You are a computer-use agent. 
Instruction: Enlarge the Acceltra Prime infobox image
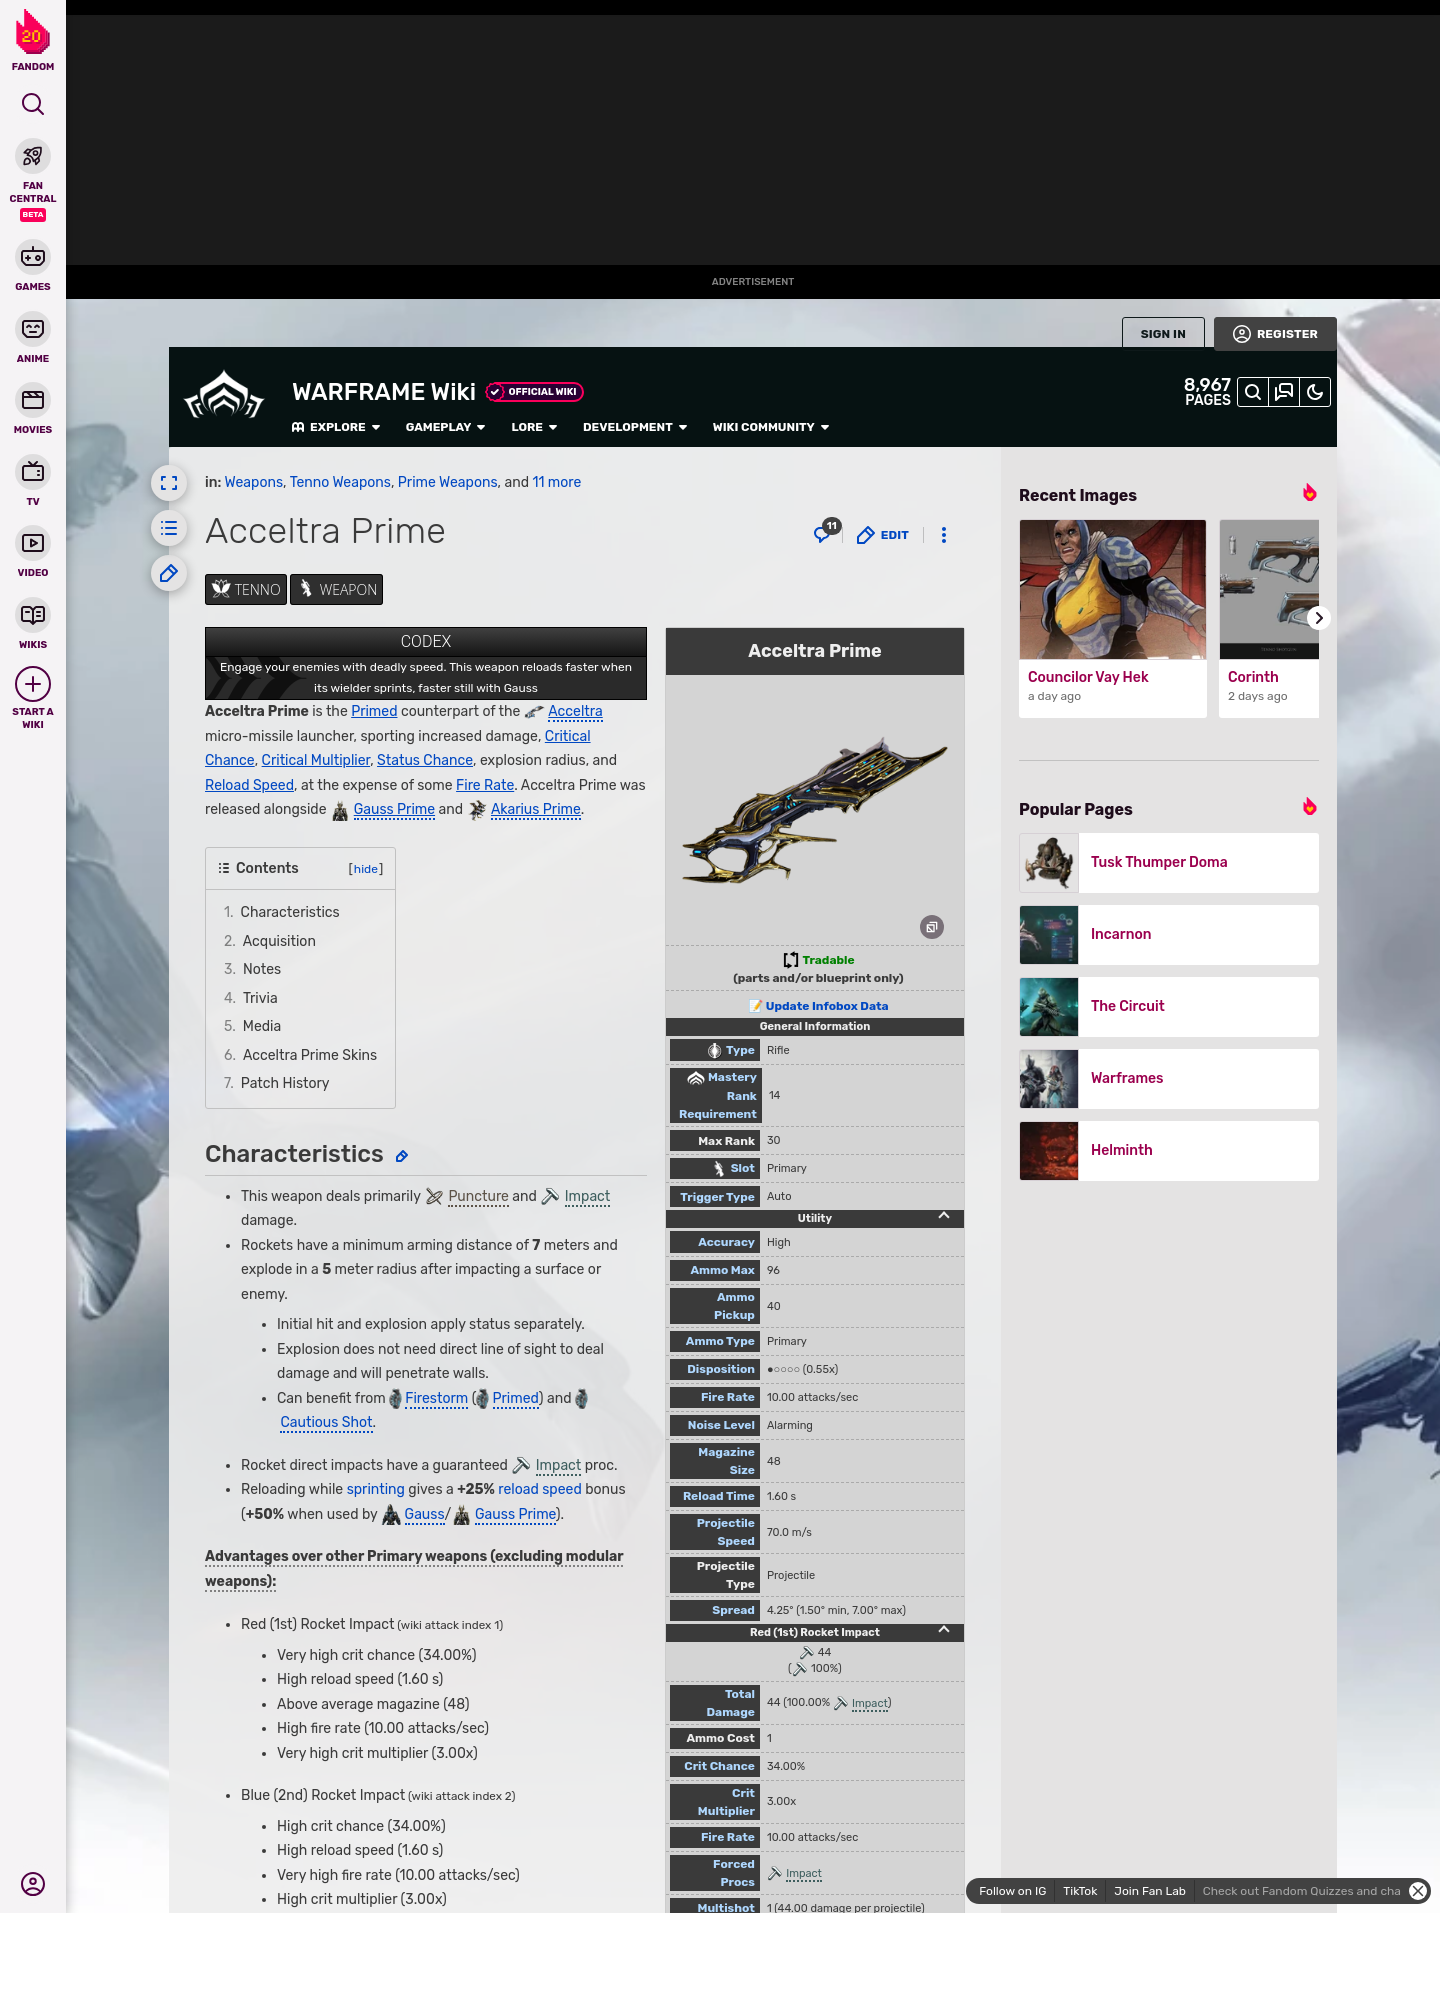pyautogui.click(x=932, y=927)
